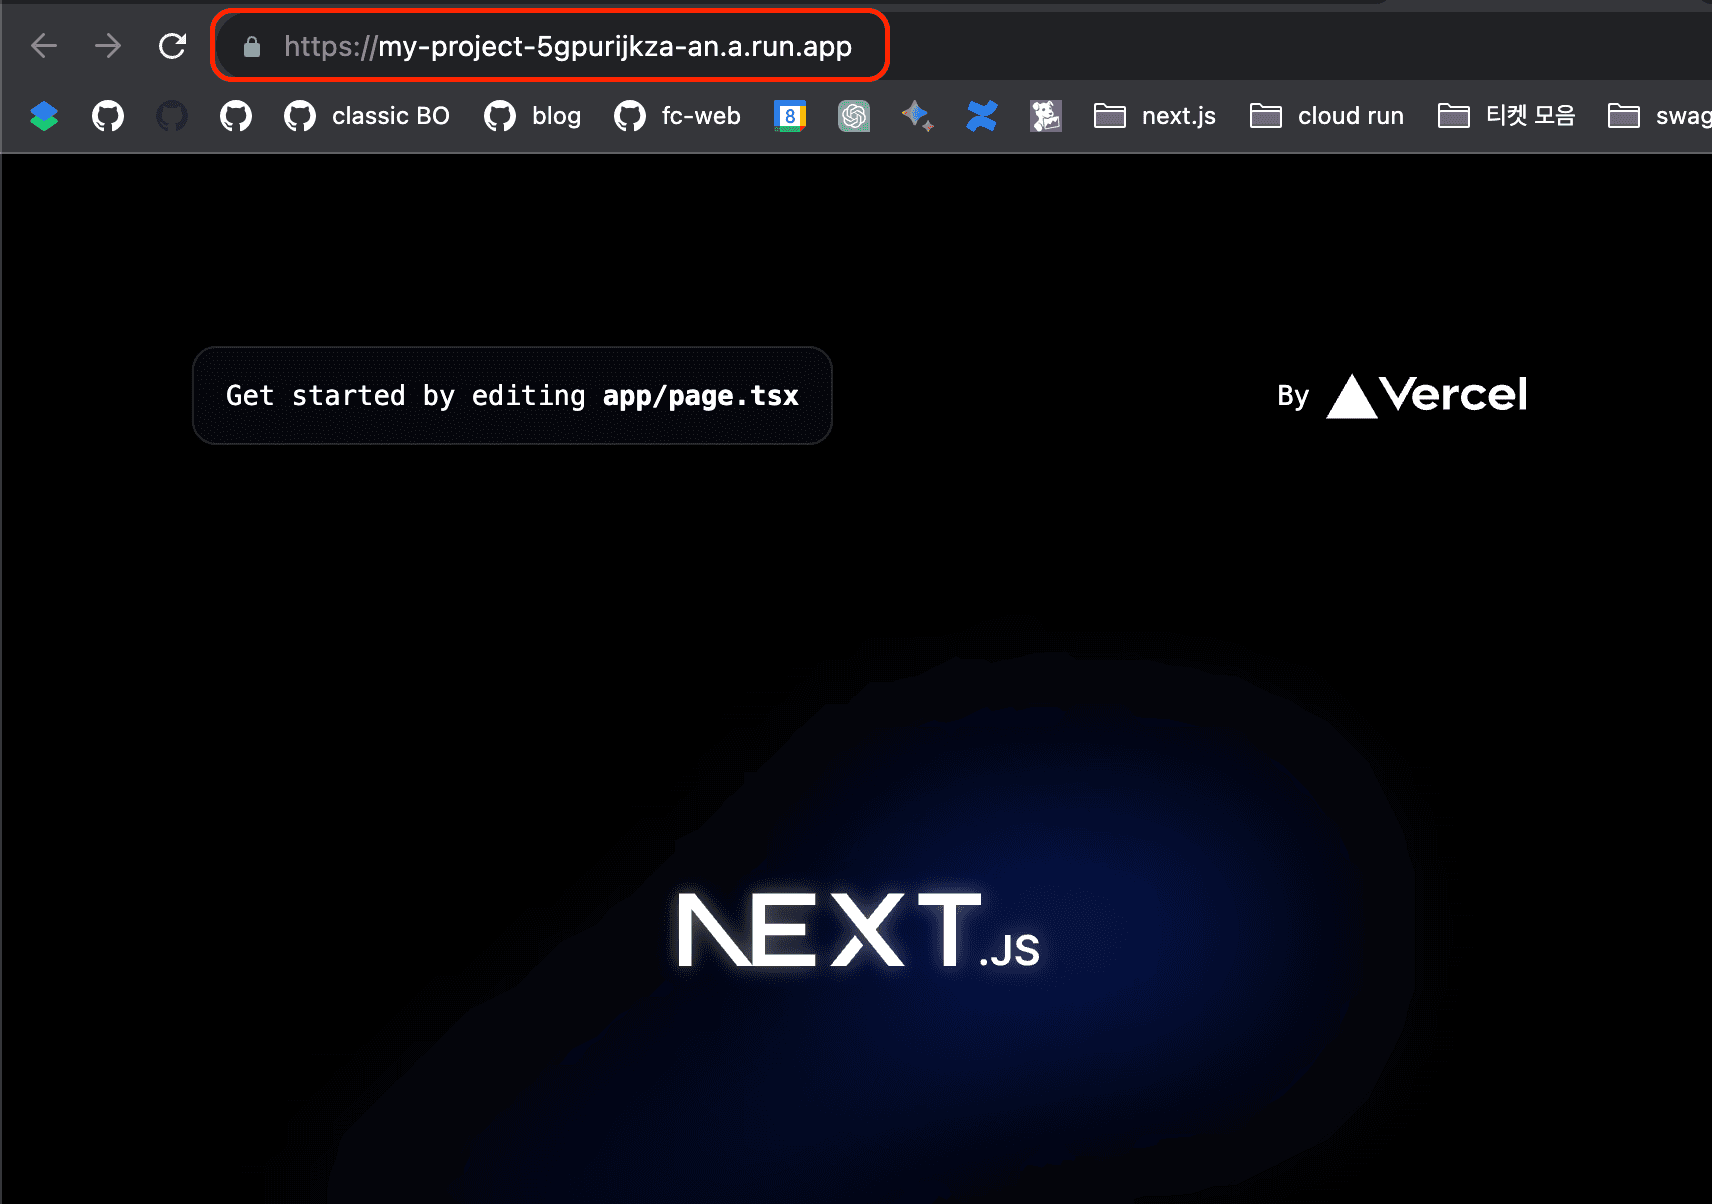Open the Gemini sparkle bookmark

click(917, 116)
